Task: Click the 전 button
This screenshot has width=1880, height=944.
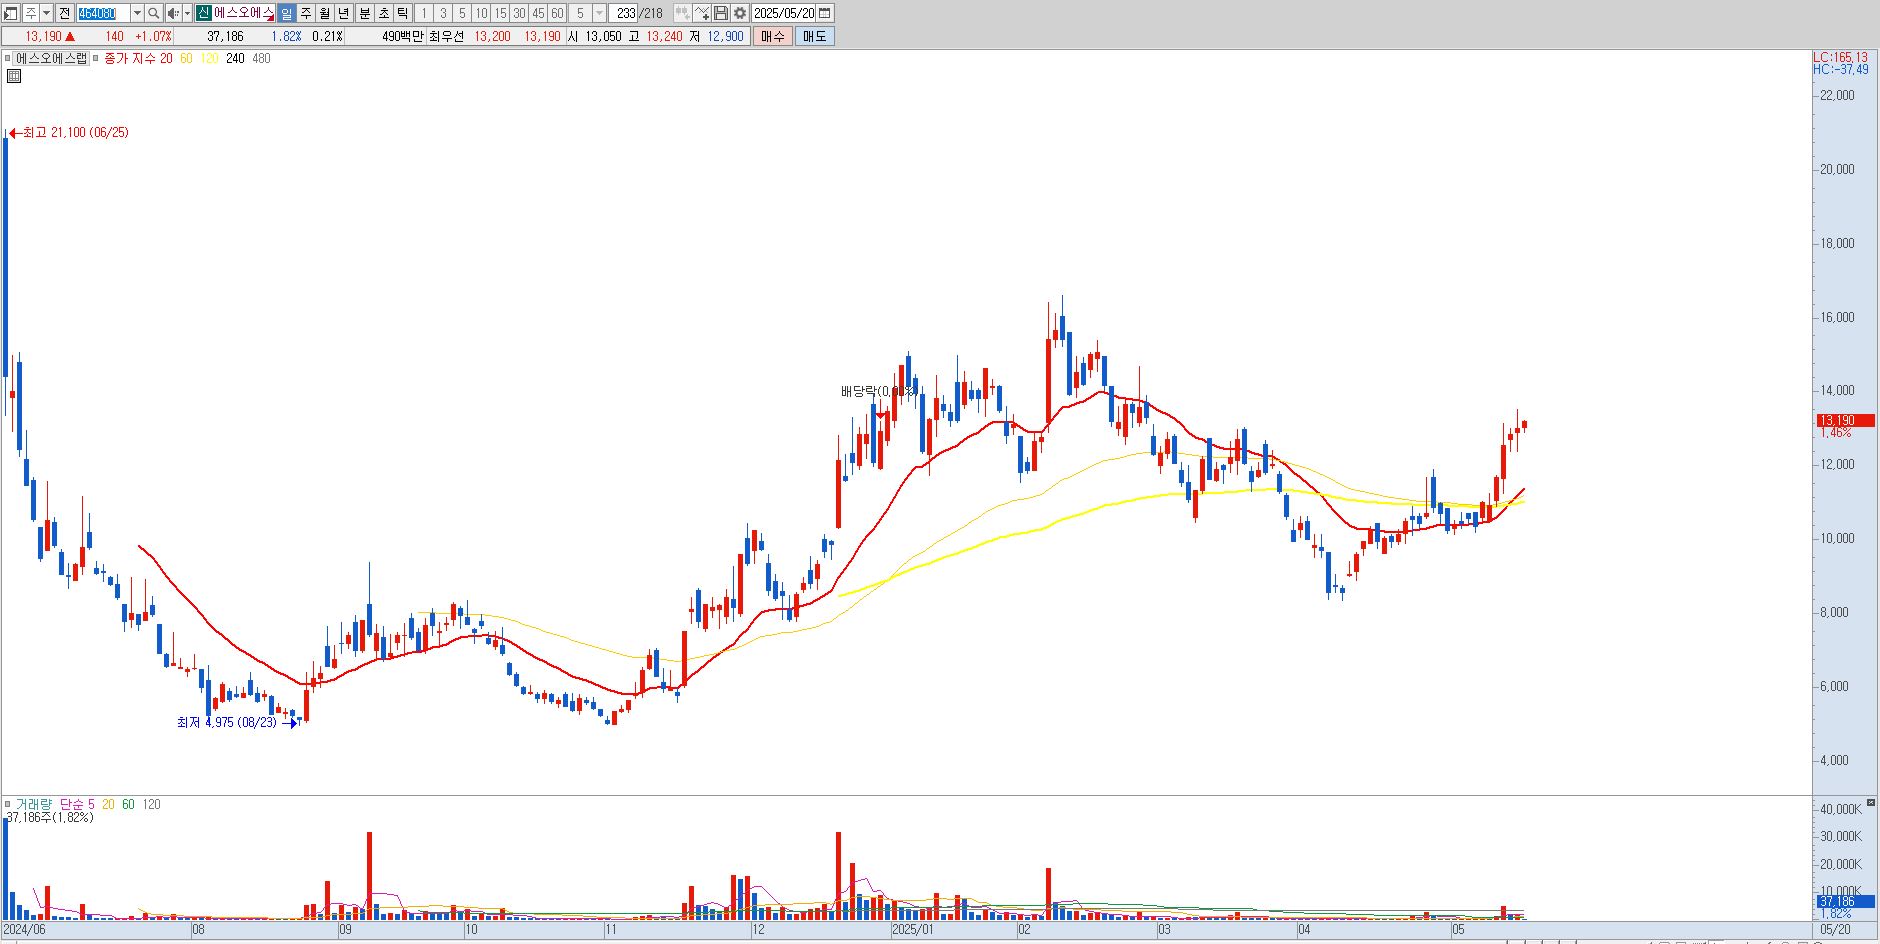Action: [x=64, y=13]
